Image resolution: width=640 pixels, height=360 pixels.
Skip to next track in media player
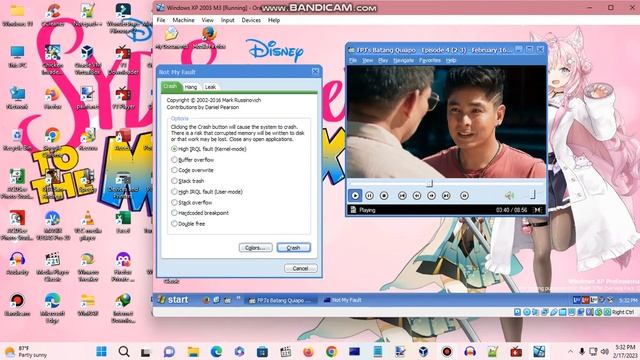pyautogui.click(x=446, y=196)
